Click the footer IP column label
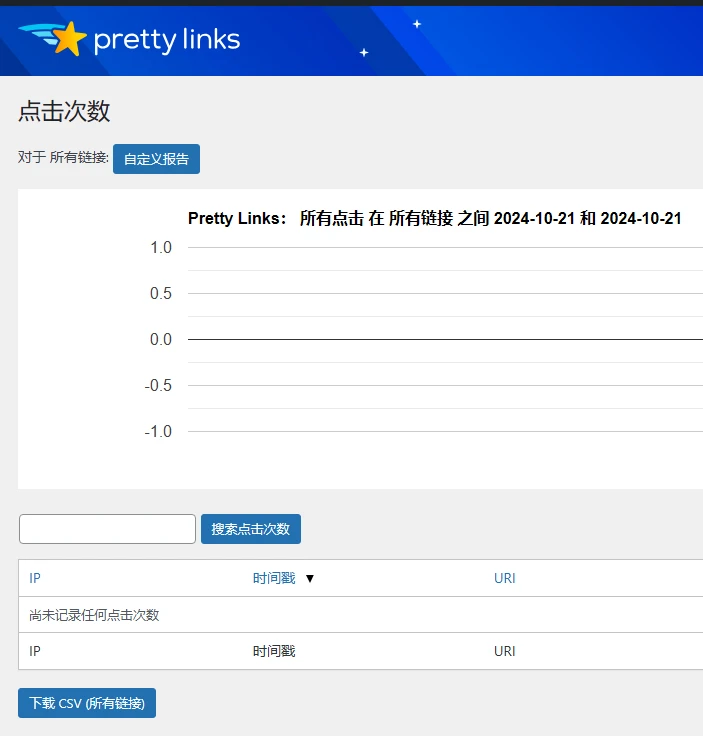The height and width of the screenshot is (736, 703). coord(35,651)
